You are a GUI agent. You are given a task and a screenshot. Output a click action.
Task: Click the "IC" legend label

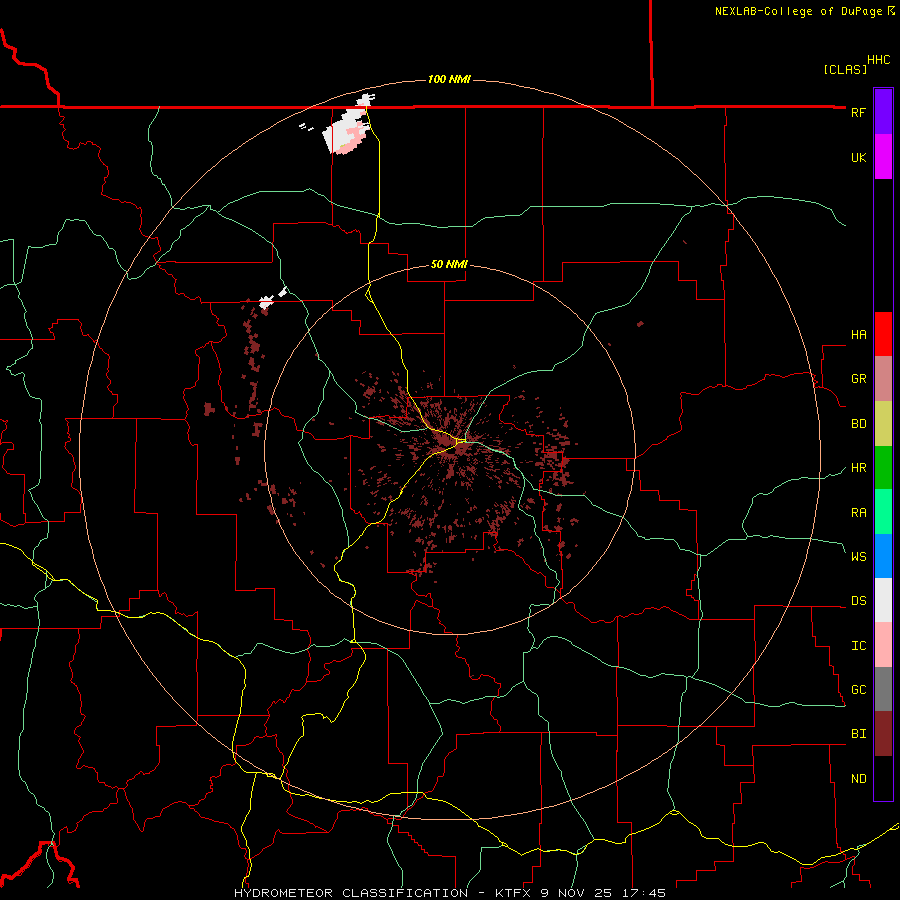[858, 646]
